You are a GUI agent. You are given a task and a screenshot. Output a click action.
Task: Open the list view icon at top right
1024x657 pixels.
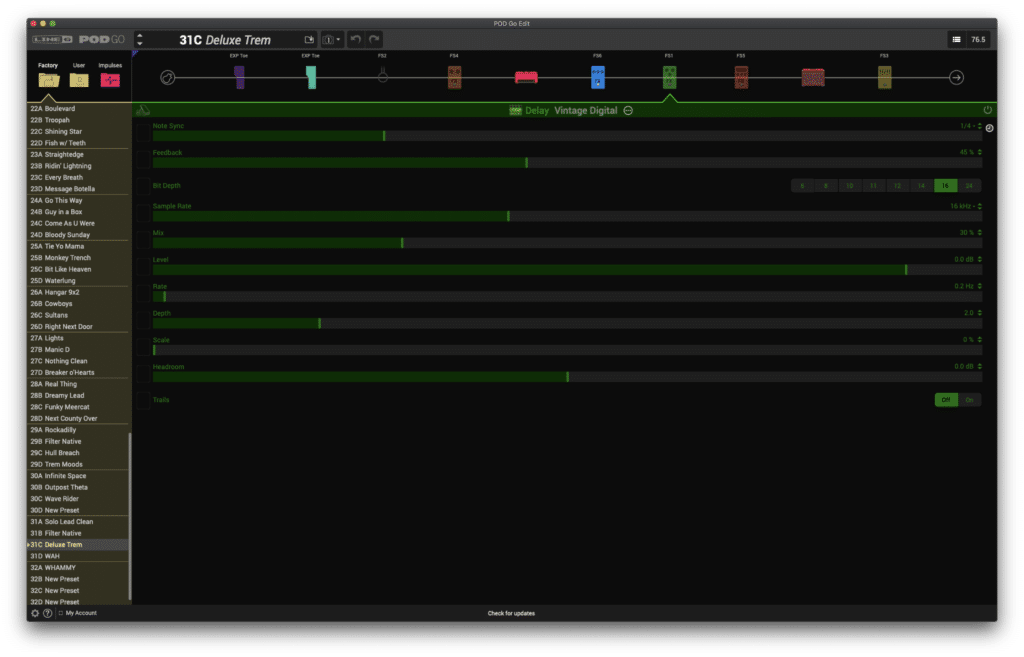coord(956,39)
